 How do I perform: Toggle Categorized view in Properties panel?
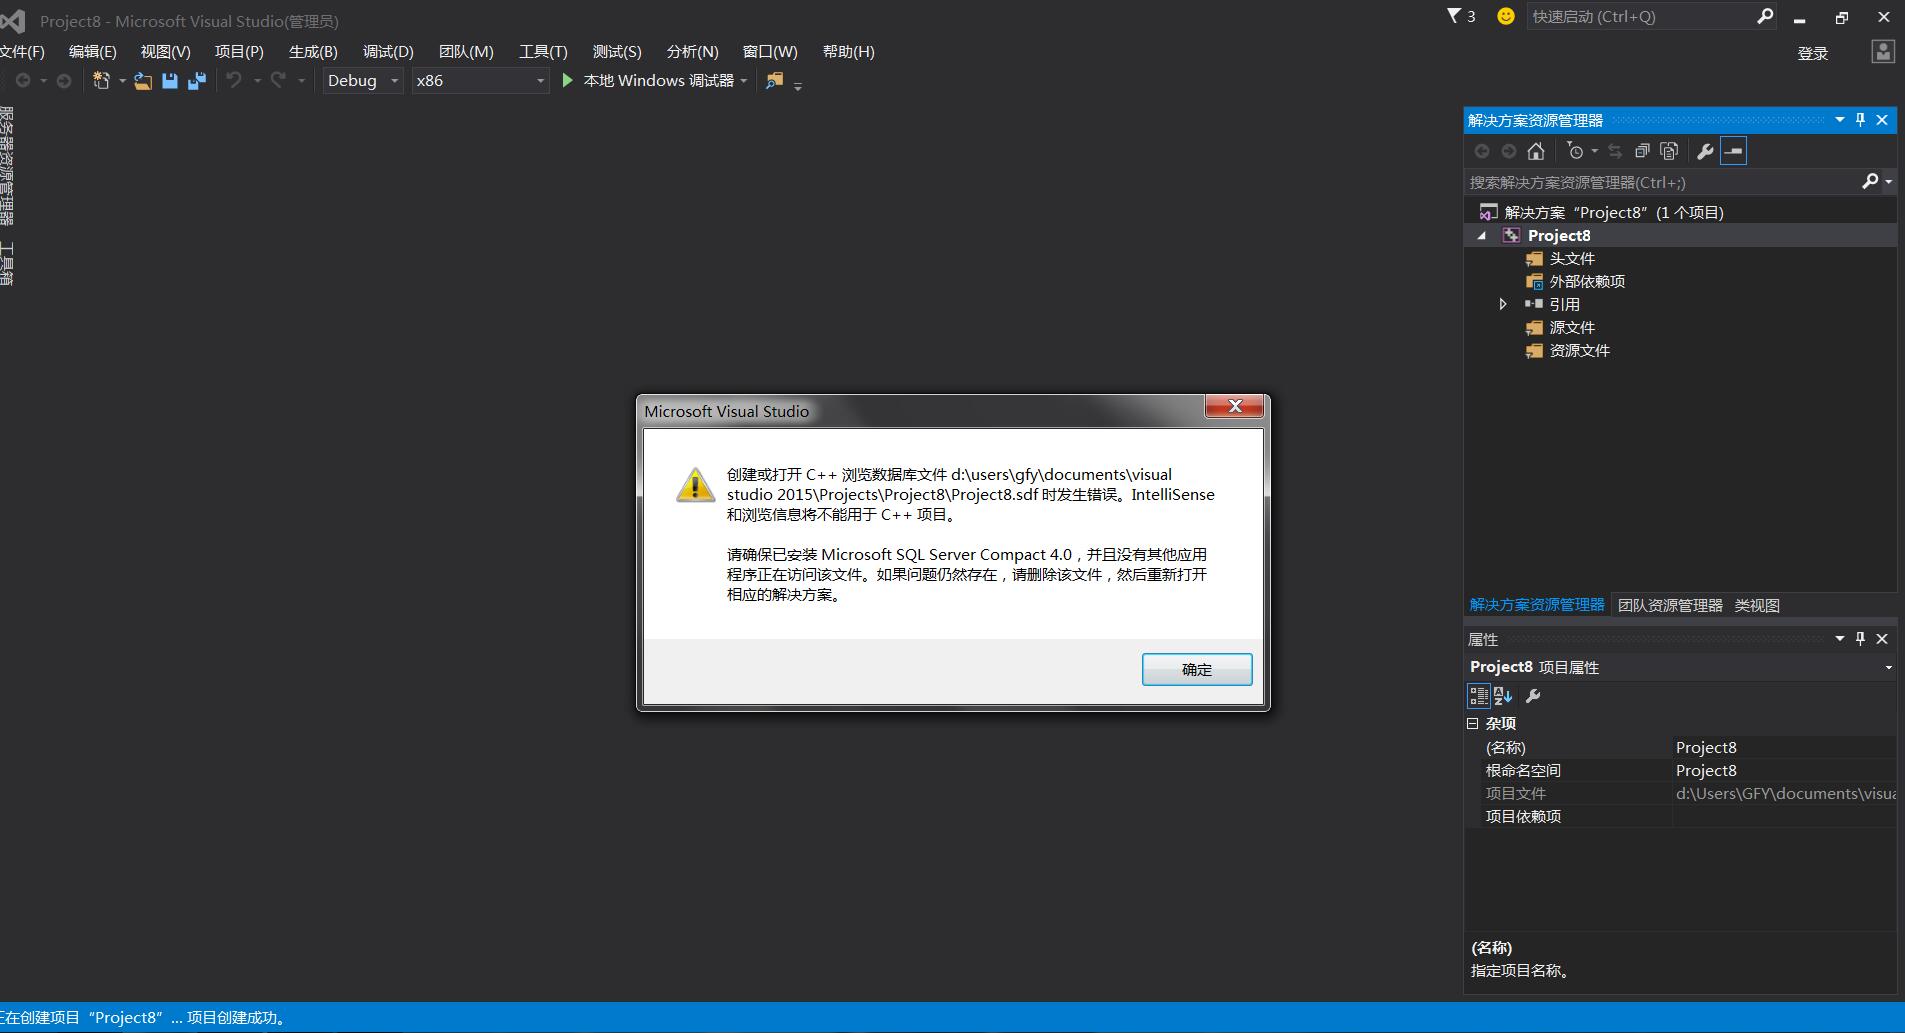tap(1478, 696)
